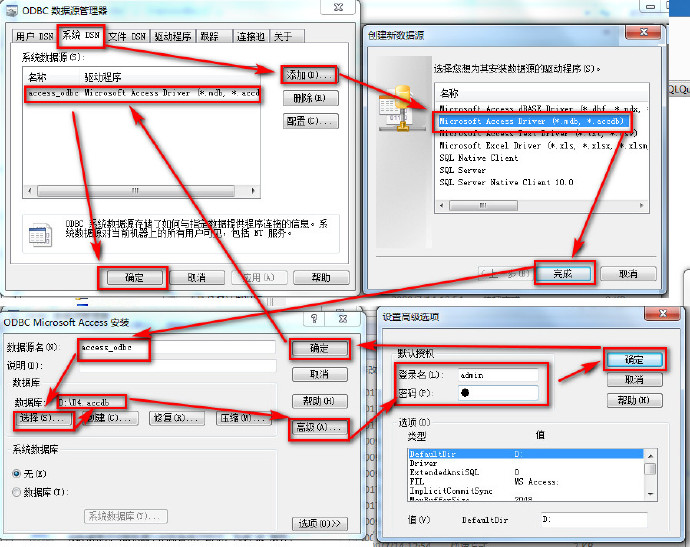
Task: Click vertical scrollbar thumb in 设置高级选项 options list
Action: click(650, 469)
